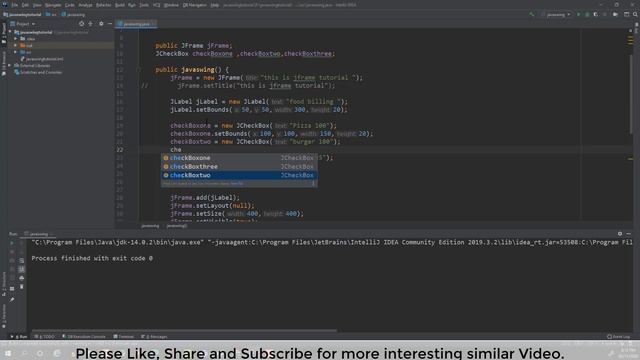640x360 pixels.
Task: Click the green Run button in toolbar
Action: click(578, 14)
